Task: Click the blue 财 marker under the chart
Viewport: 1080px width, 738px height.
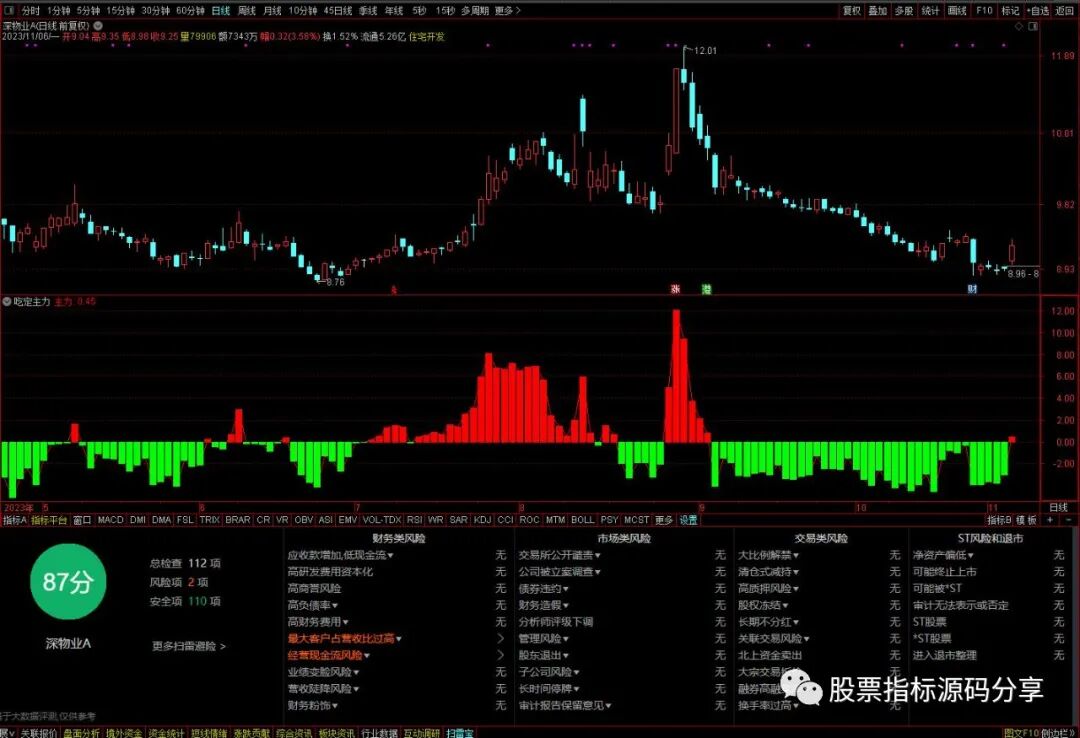Action: [972, 289]
